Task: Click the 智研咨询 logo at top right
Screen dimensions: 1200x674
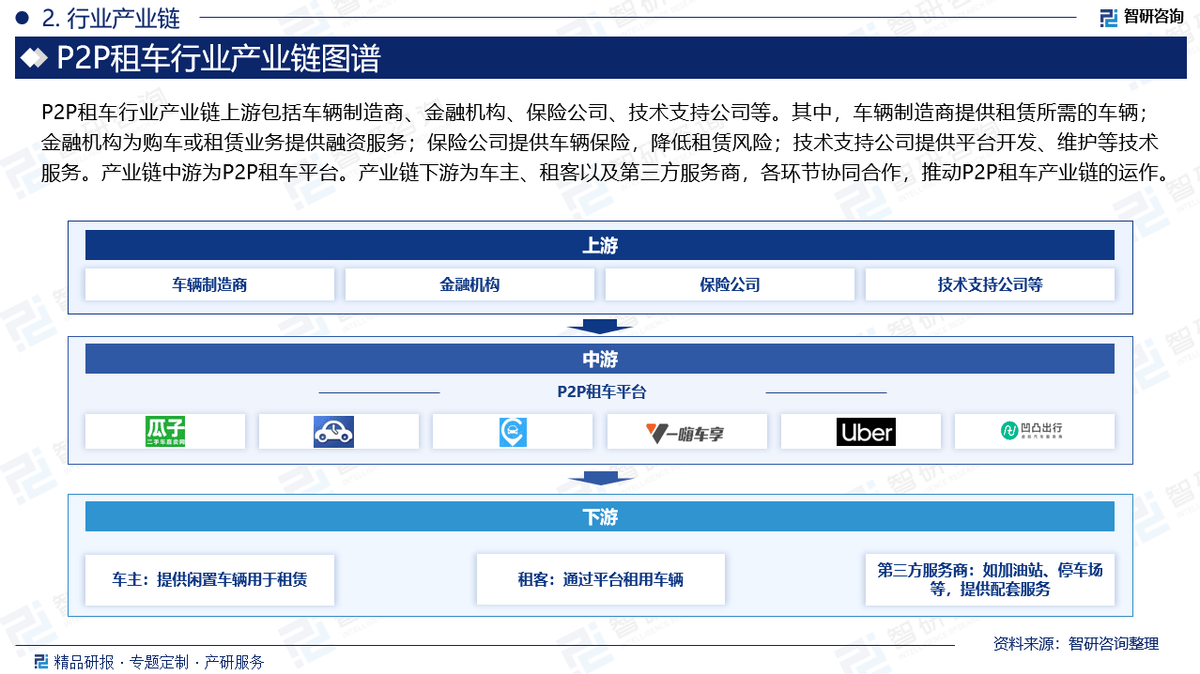Action: pyautogui.click(x=1141, y=16)
